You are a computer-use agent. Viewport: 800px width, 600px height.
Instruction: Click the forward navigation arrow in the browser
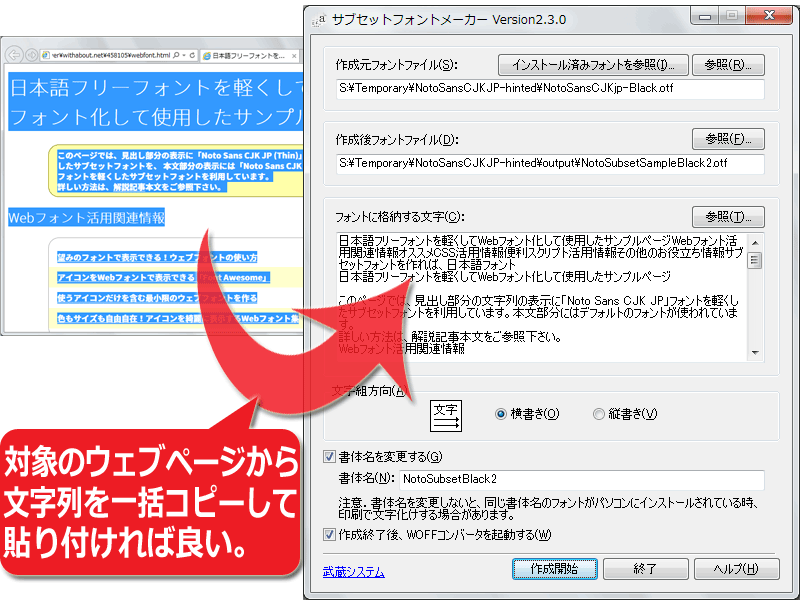[x=32, y=55]
